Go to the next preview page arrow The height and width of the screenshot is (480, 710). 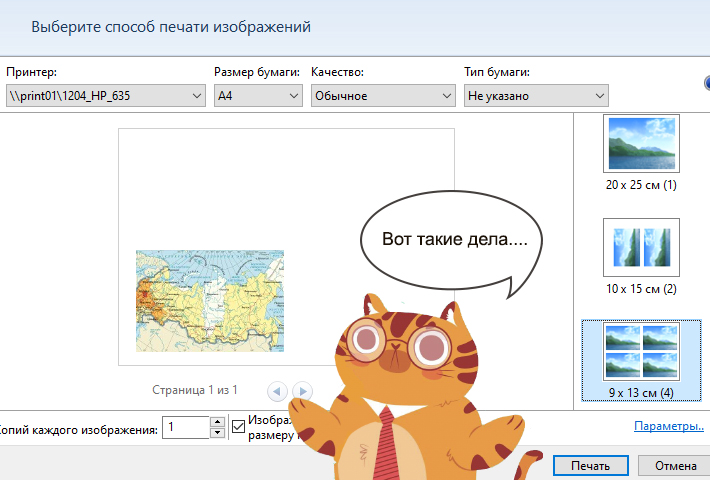[302, 391]
